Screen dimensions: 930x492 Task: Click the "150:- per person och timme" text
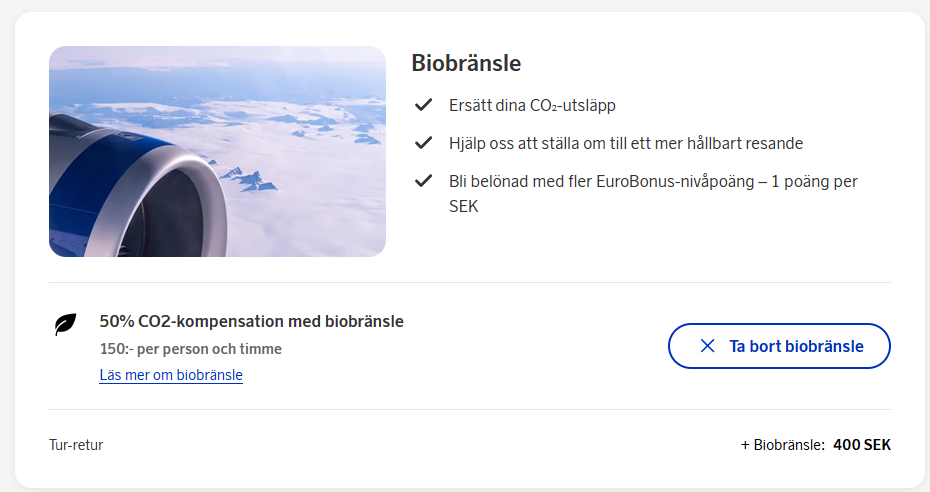click(190, 349)
